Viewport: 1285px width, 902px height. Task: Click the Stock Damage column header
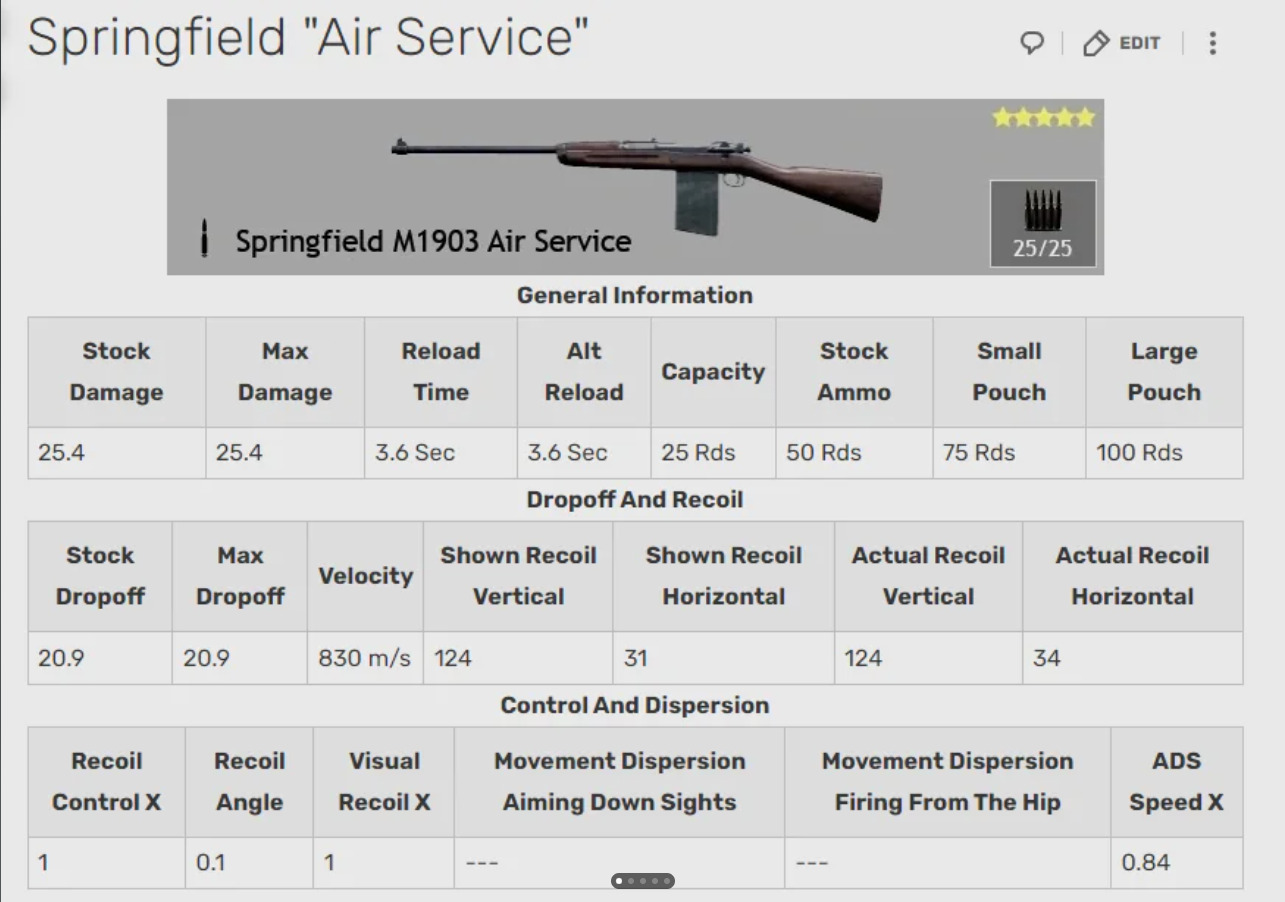click(116, 372)
